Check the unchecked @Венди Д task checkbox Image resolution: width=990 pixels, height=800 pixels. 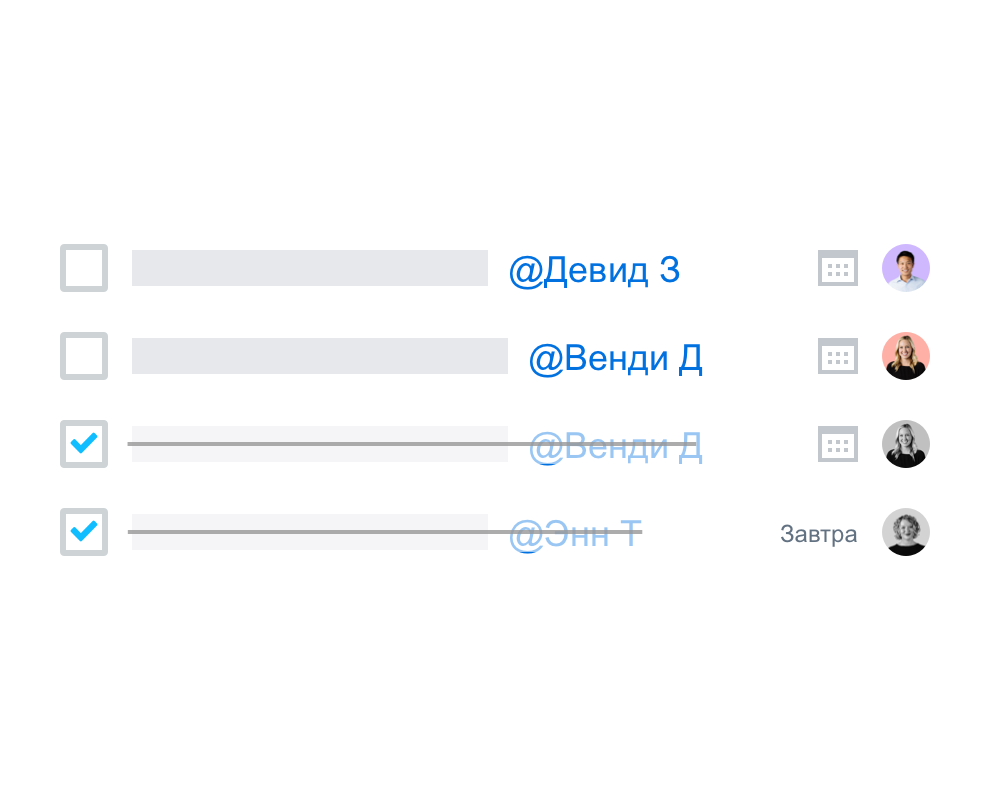84,355
